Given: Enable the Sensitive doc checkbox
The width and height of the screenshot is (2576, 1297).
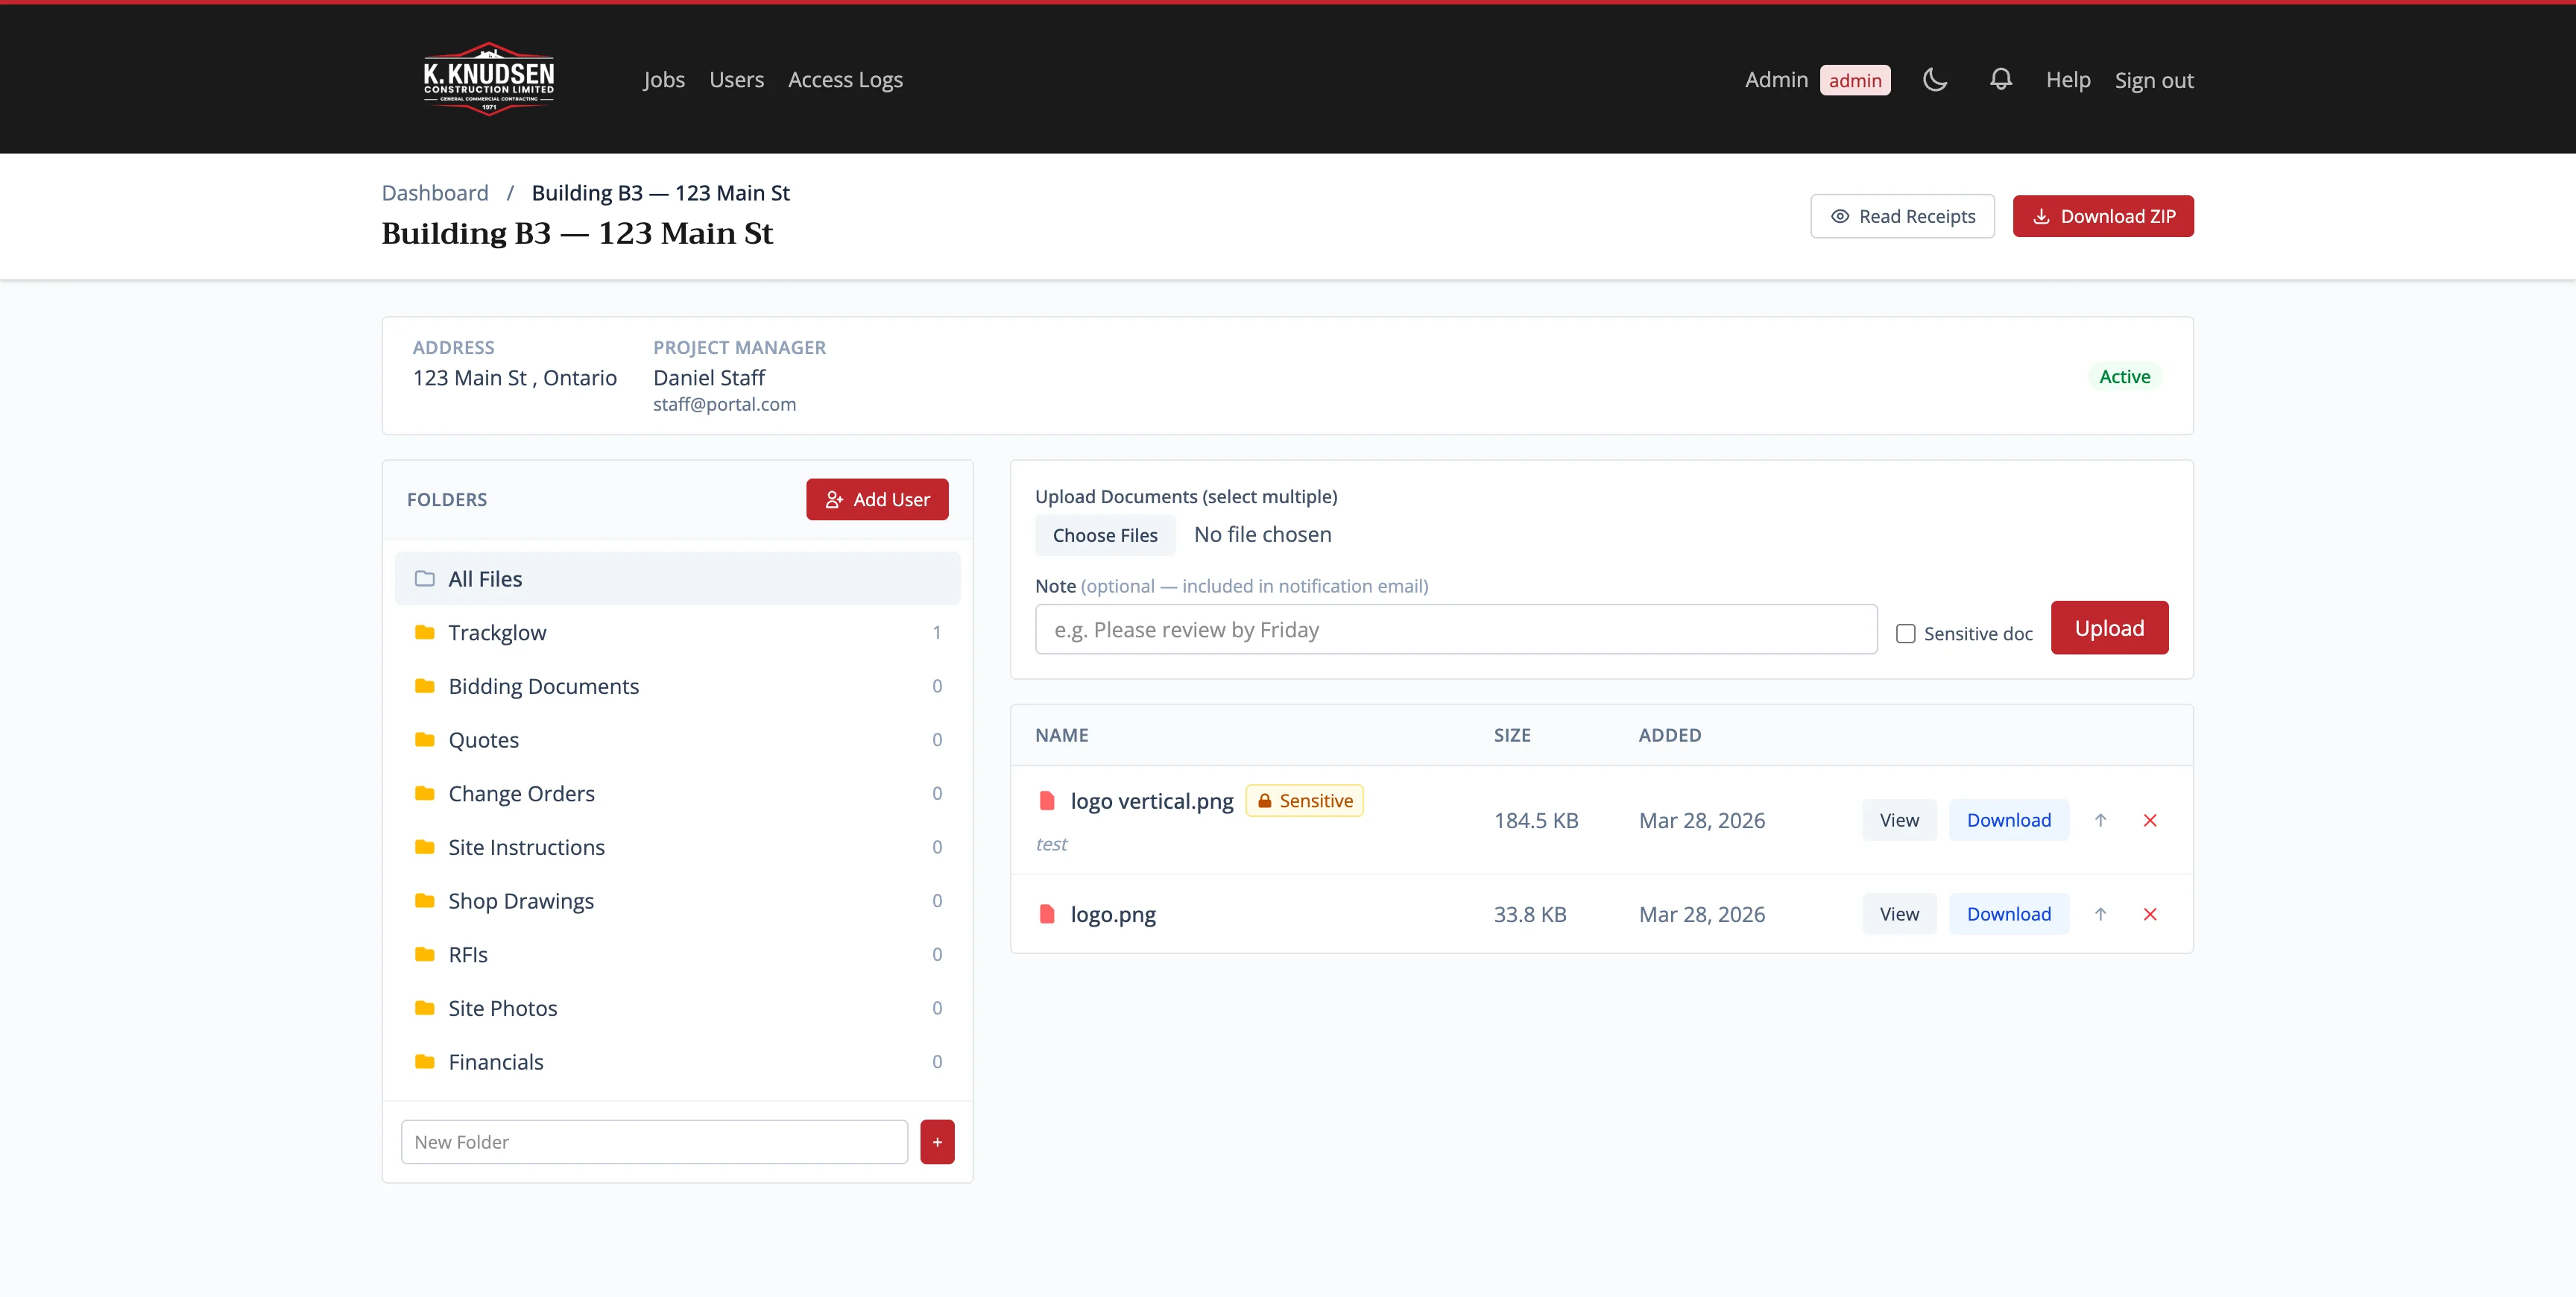Looking at the screenshot, I should point(1906,633).
